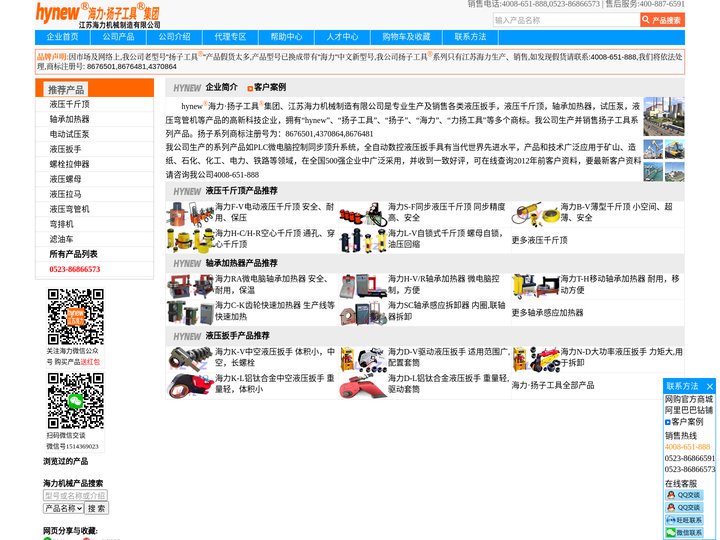Screen dimensions: 720x540
Task: Select 液压螺母 in the sidebar list
Action: (x=65, y=179)
